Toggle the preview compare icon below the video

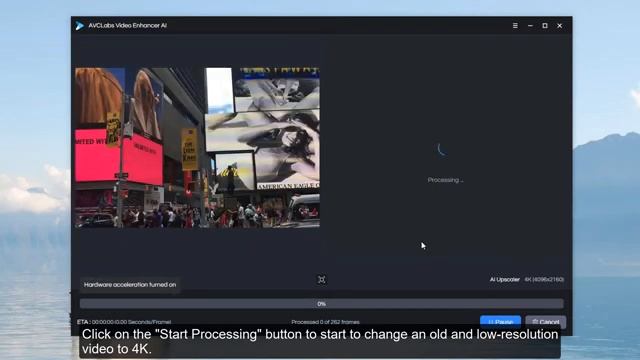[322, 280]
